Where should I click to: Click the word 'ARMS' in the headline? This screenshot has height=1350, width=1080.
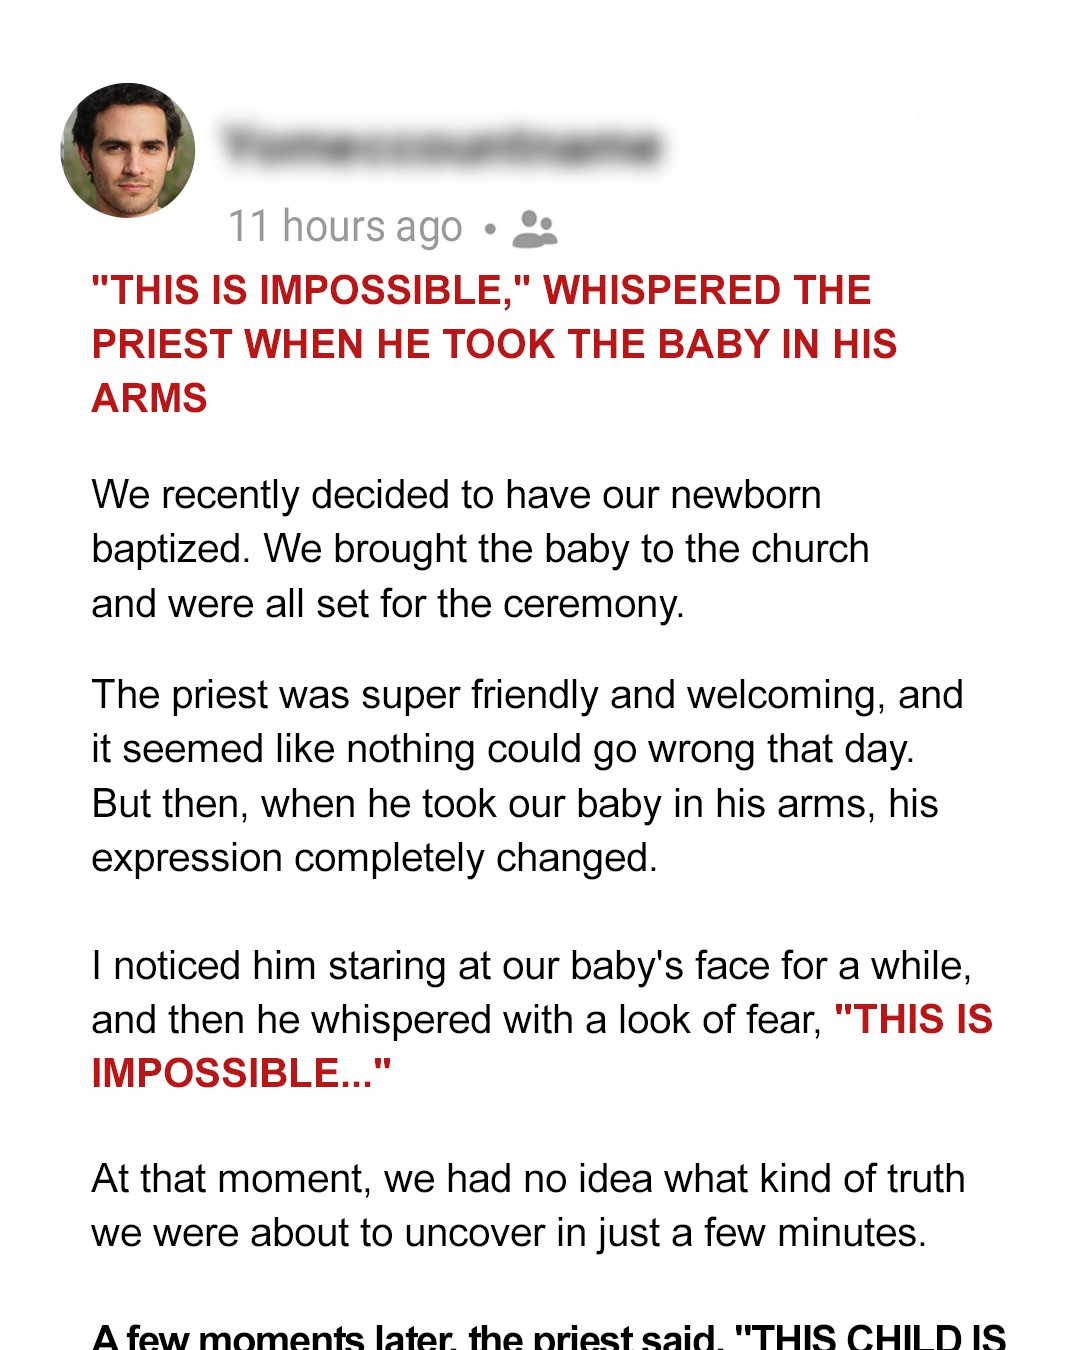(150, 399)
